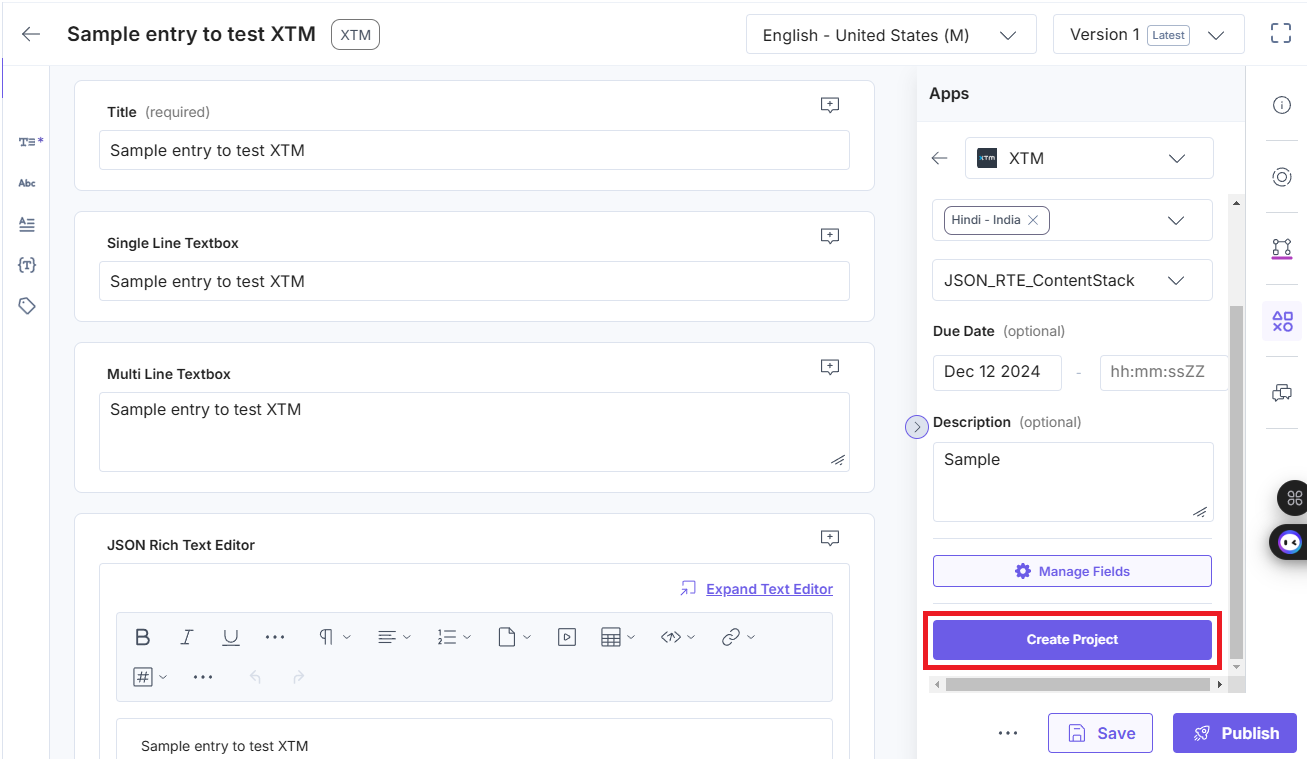Viewport: 1307px width, 759px height.
Task: Publish the entry
Action: (1235, 733)
